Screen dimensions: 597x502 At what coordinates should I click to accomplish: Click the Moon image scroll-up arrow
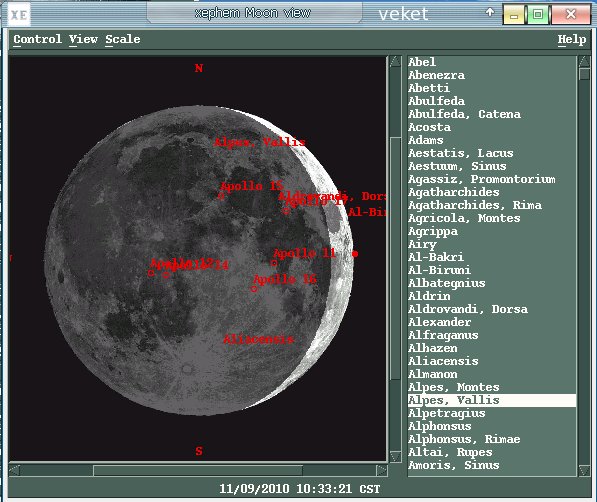[396, 61]
